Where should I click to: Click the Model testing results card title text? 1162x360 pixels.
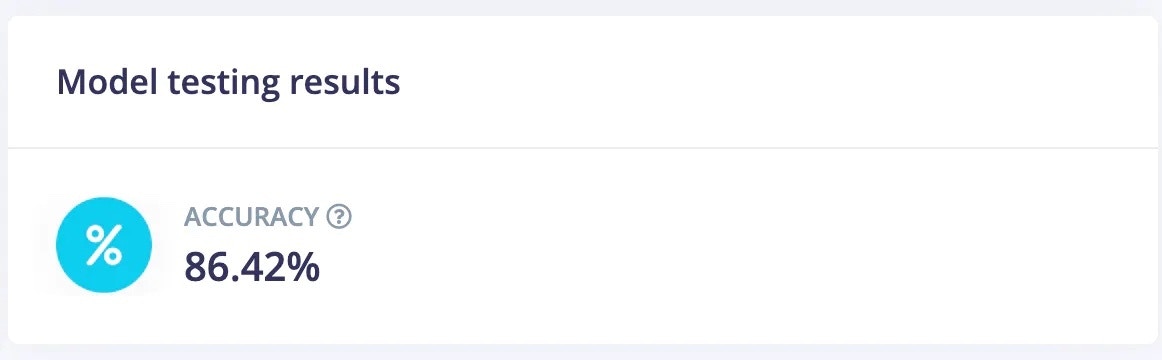pos(228,82)
